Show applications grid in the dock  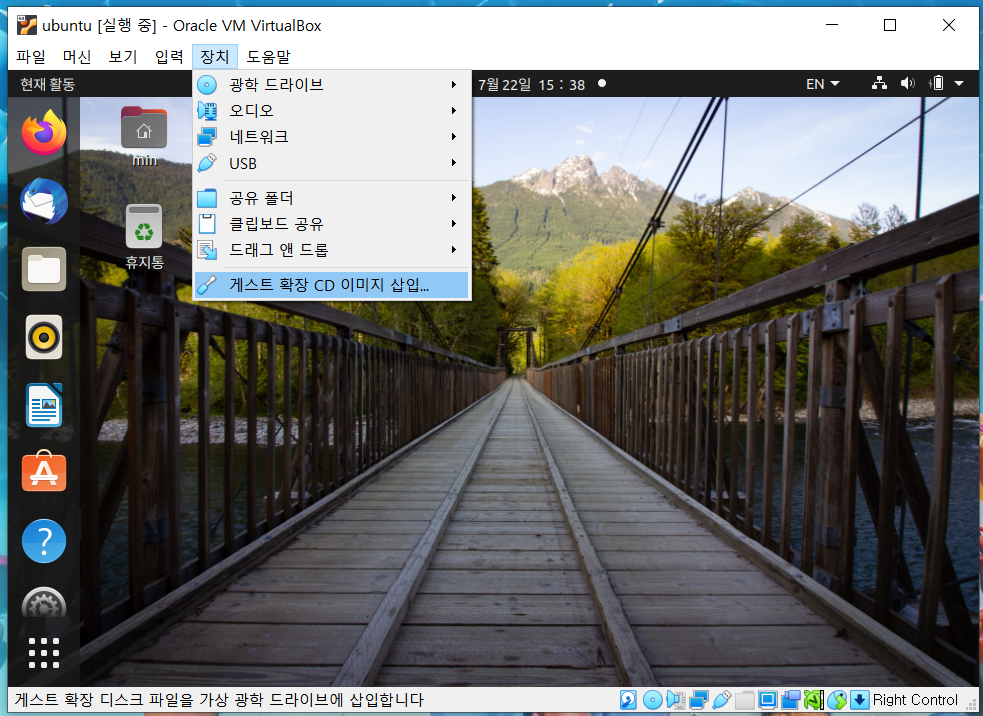44,653
